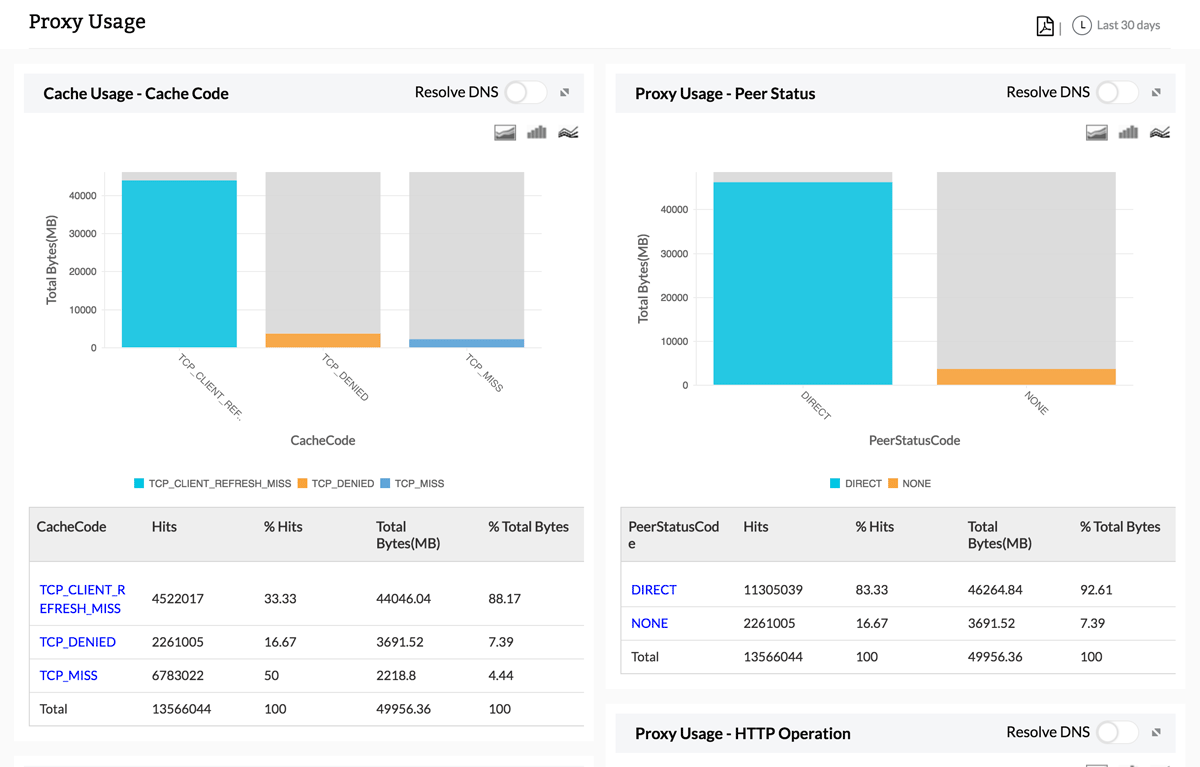Enable Resolve DNS for Peer Status widget

[1117, 93]
